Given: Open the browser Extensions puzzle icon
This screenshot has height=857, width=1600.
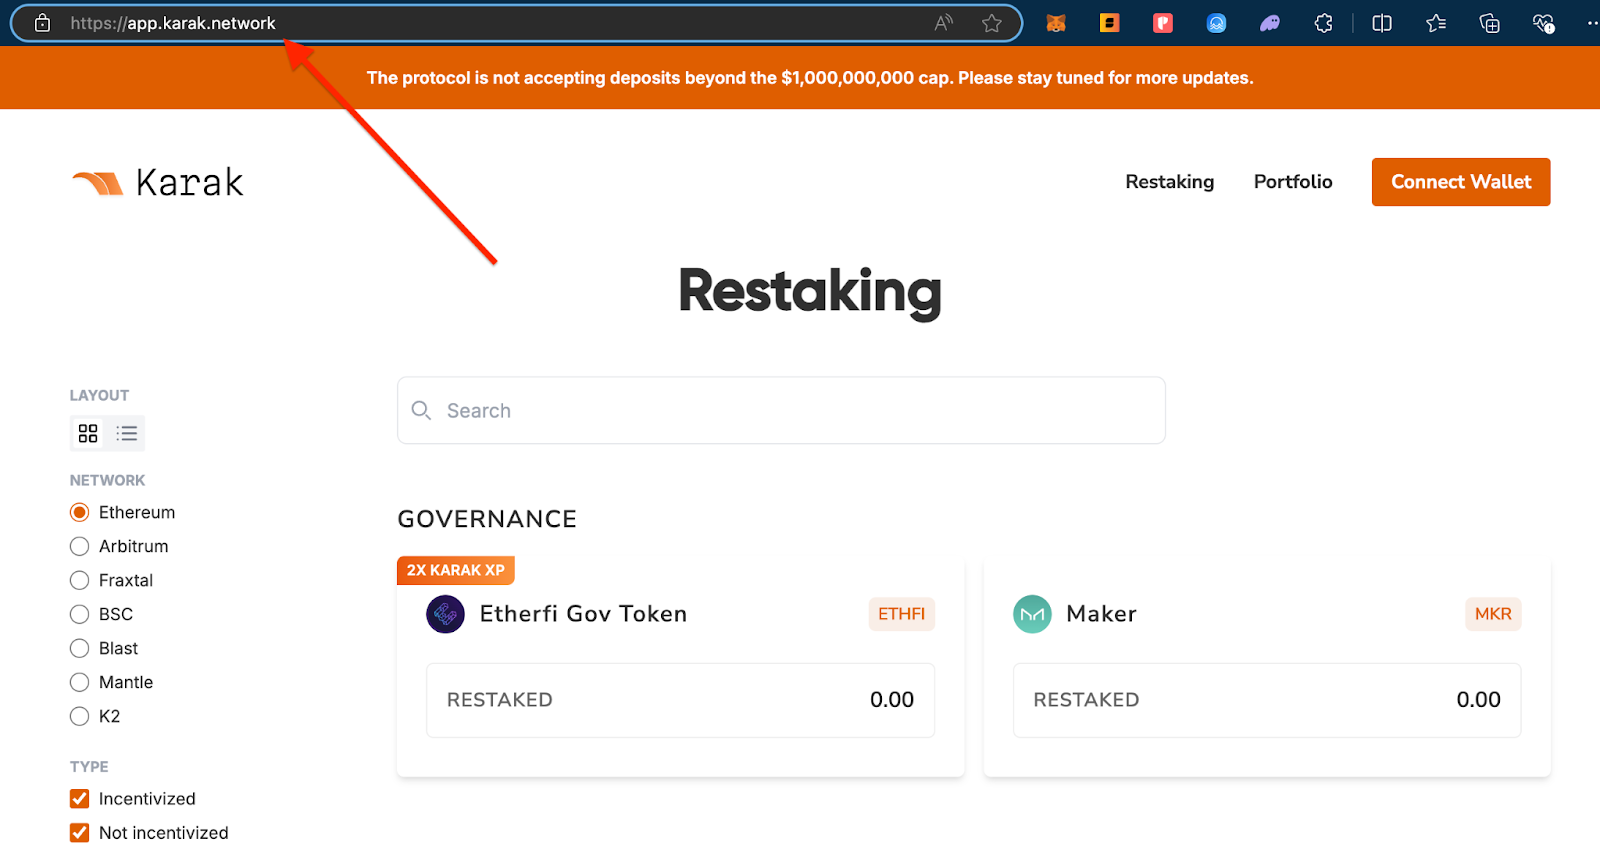Looking at the screenshot, I should coord(1324,23).
